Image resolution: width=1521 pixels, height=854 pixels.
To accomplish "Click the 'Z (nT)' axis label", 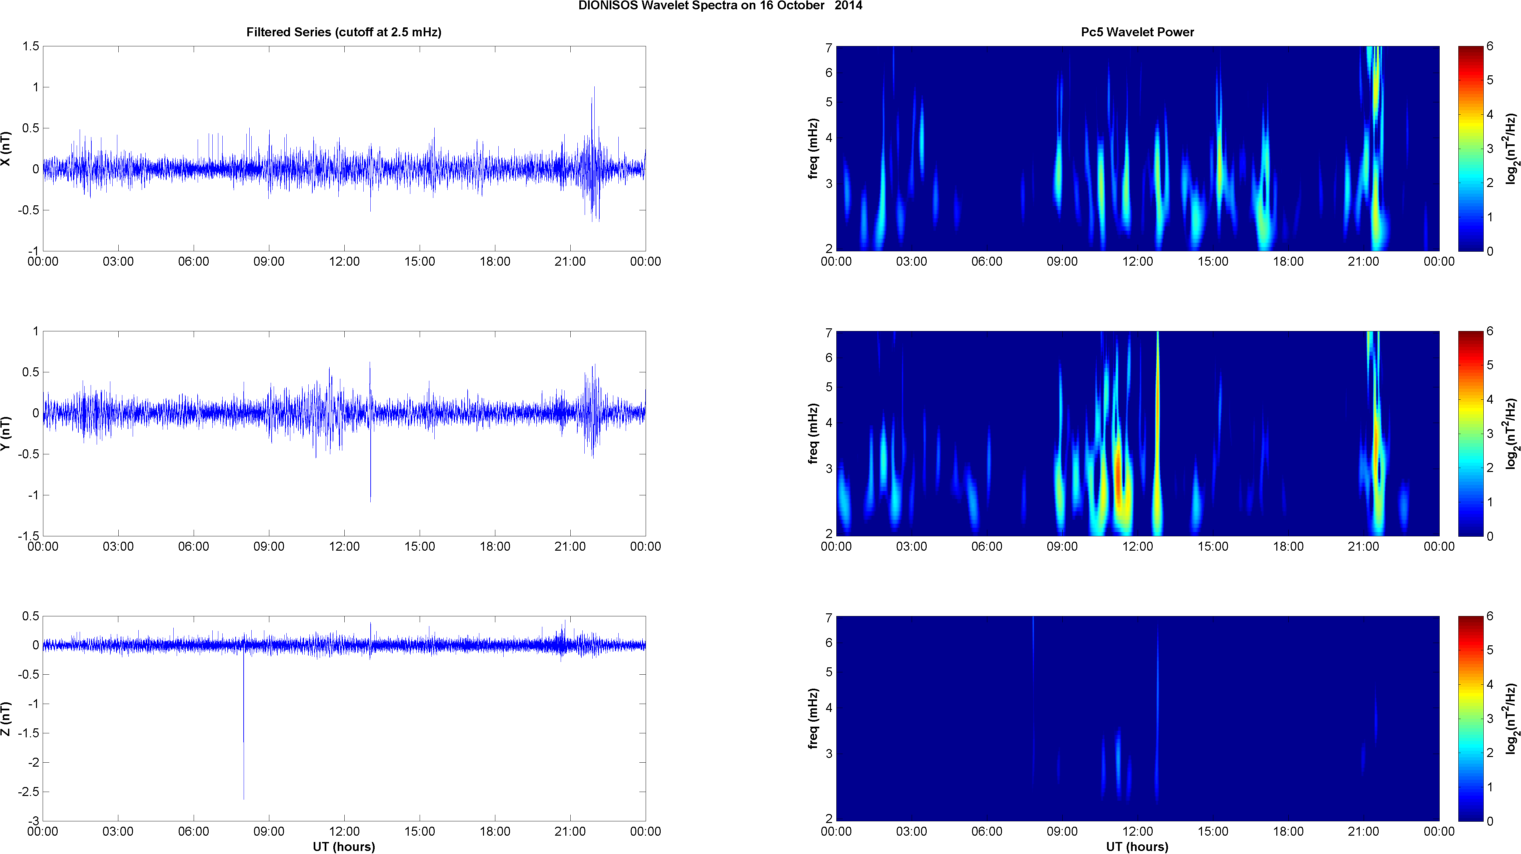I will tap(6, 719).
